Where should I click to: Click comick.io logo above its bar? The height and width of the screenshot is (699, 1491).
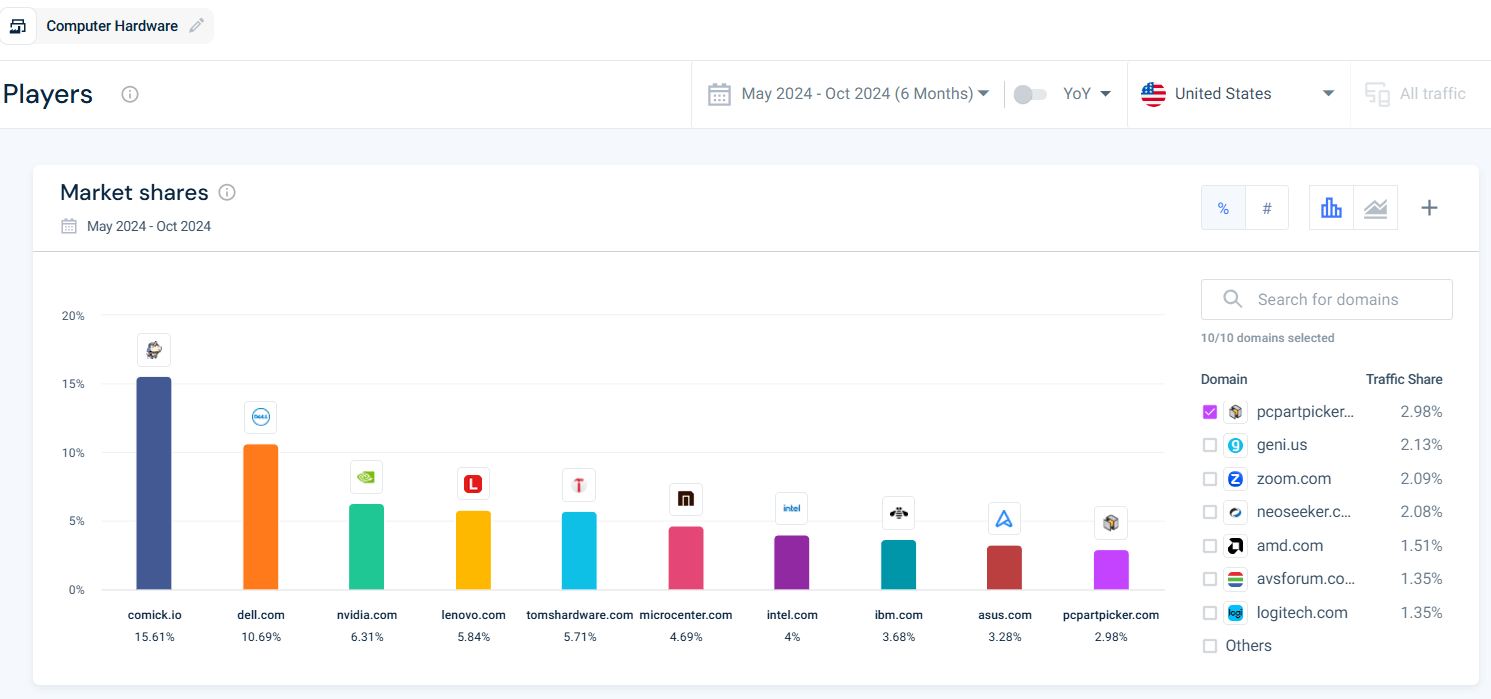click(154, 350)
